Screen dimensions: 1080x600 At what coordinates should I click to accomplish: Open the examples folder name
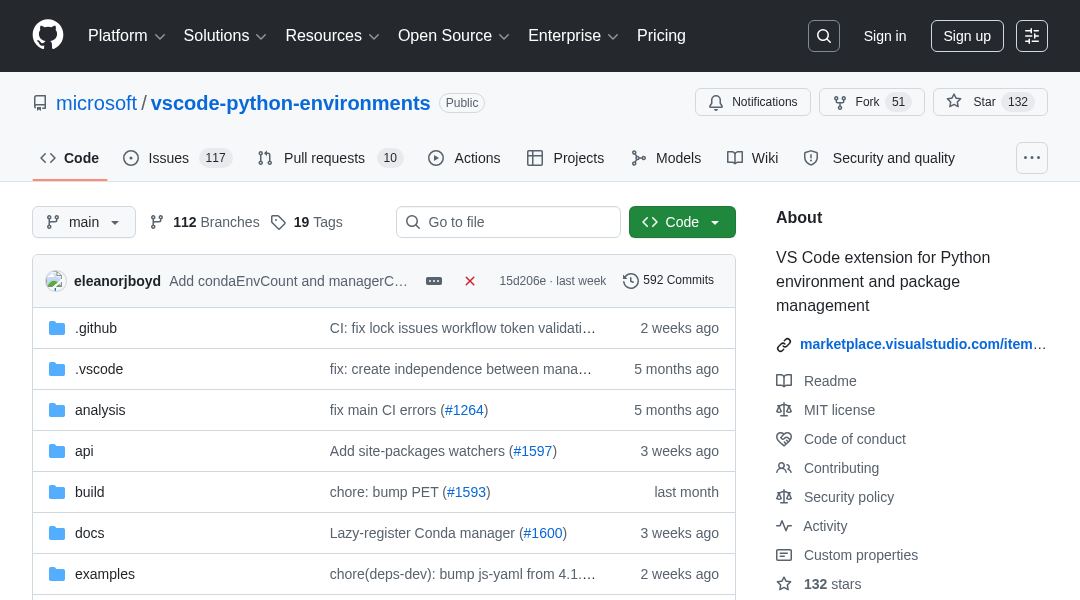pos(105,574)
